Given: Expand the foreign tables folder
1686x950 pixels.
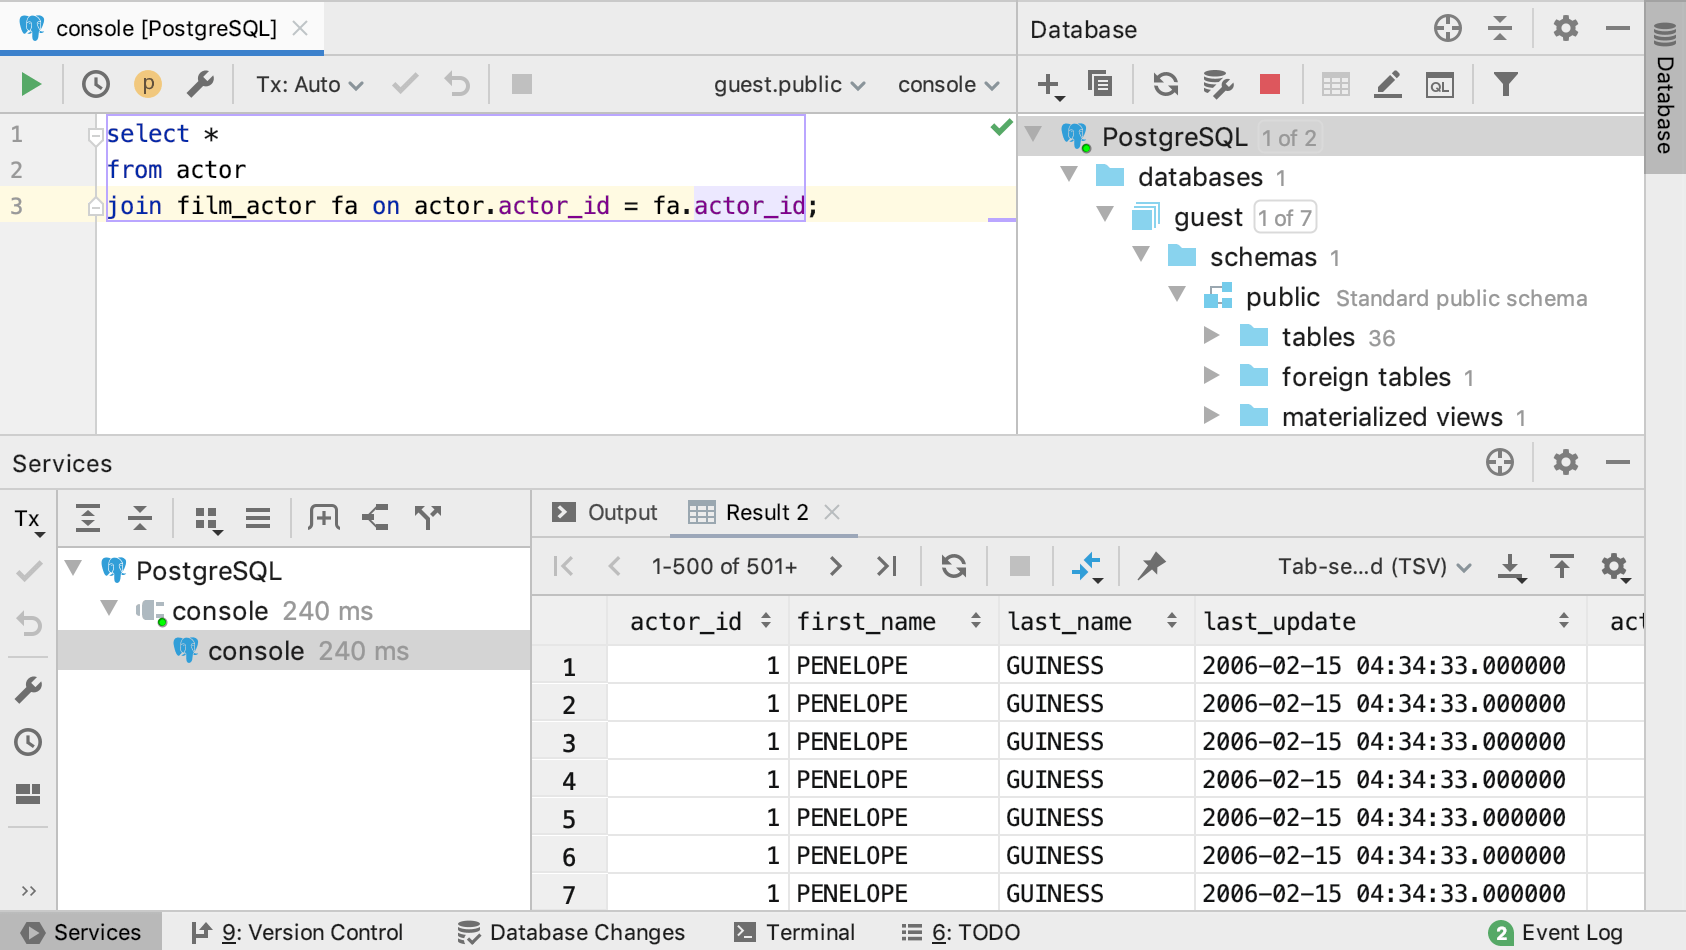Looking at the screenshot, I should pyautogui.click(x=1211, y=375).
